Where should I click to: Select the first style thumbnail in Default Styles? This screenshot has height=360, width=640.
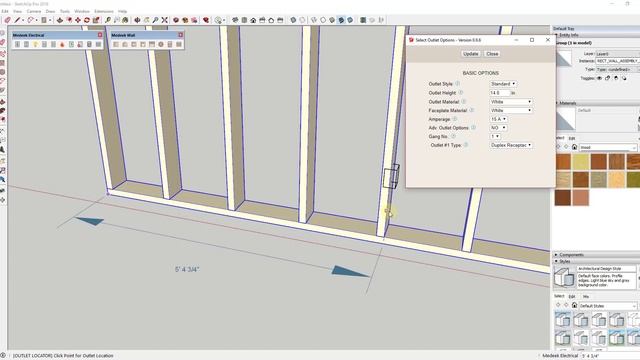(x=563, y=320)
